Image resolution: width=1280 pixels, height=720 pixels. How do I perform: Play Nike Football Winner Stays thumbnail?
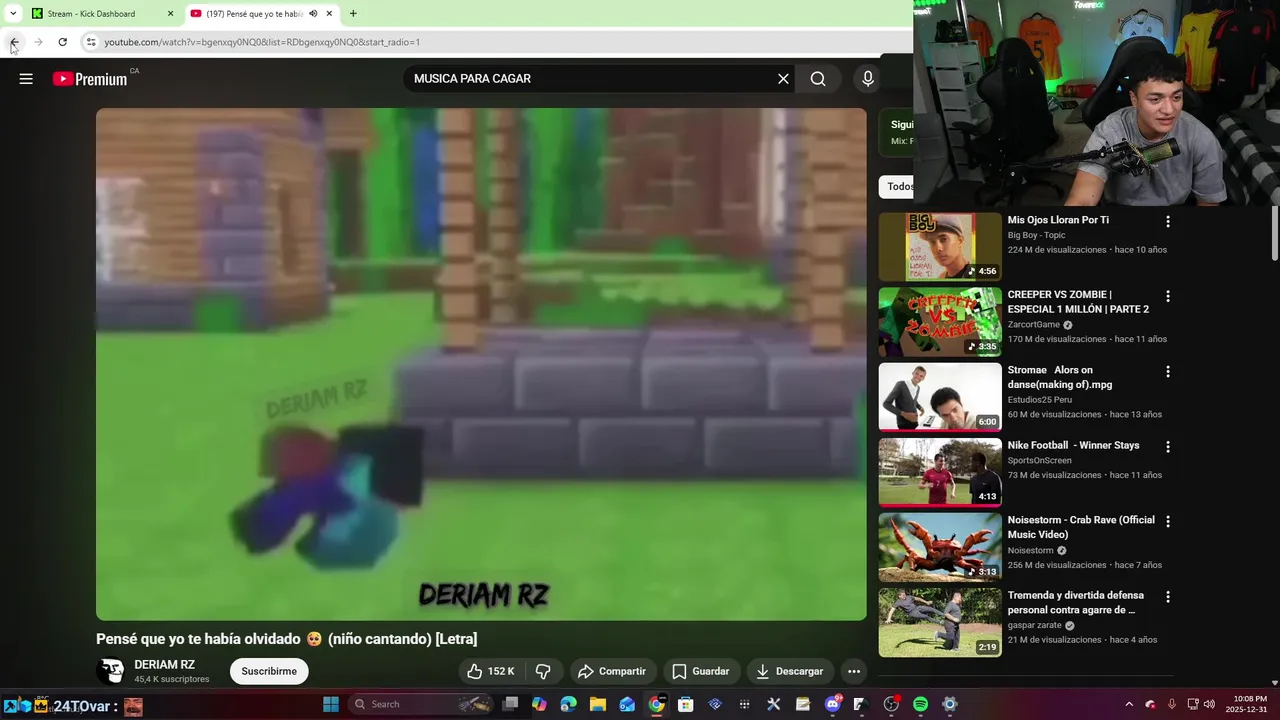[940, 471]
